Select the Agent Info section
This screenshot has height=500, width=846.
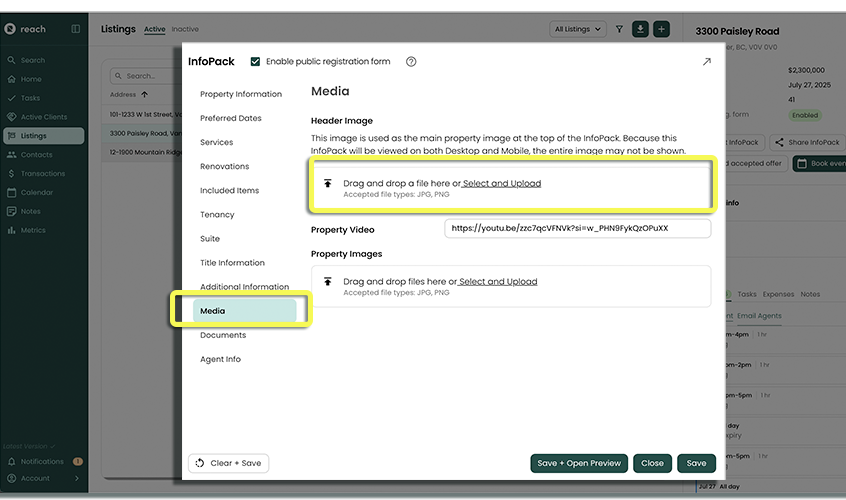pyautogui.click(x=220, y=359)
